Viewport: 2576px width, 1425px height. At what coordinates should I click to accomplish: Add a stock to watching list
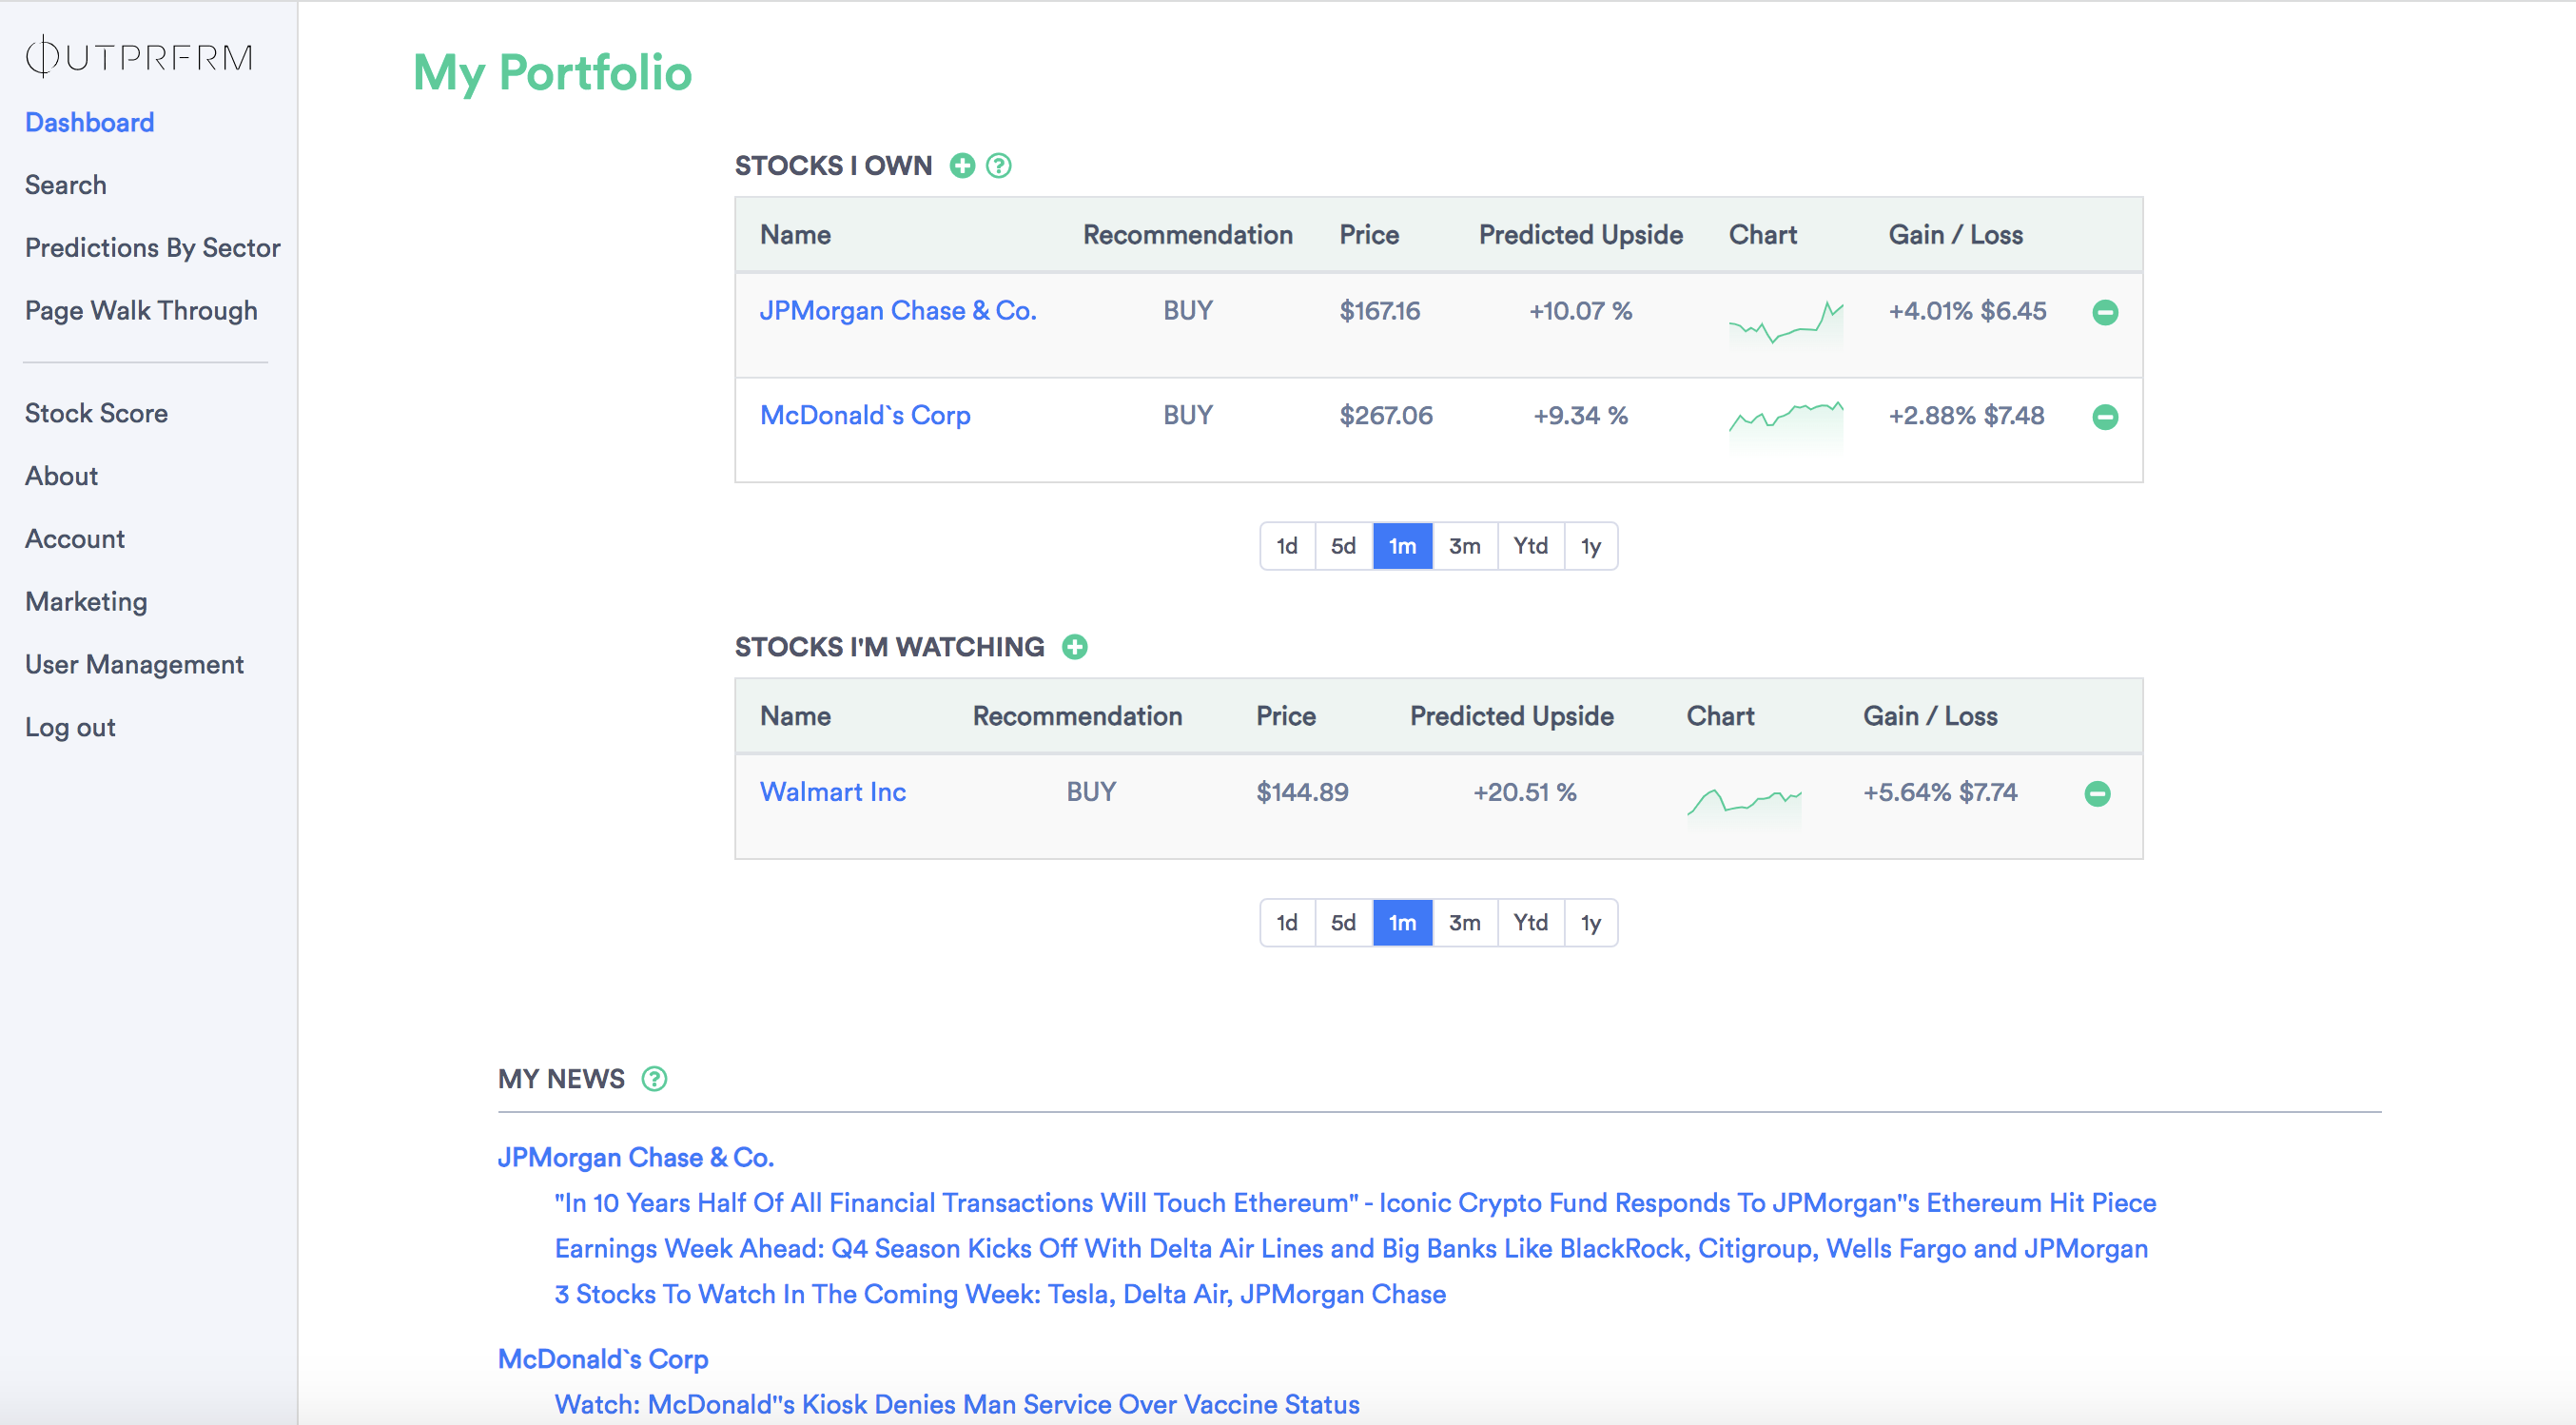pyautogui.click(x=1075, y=647)
